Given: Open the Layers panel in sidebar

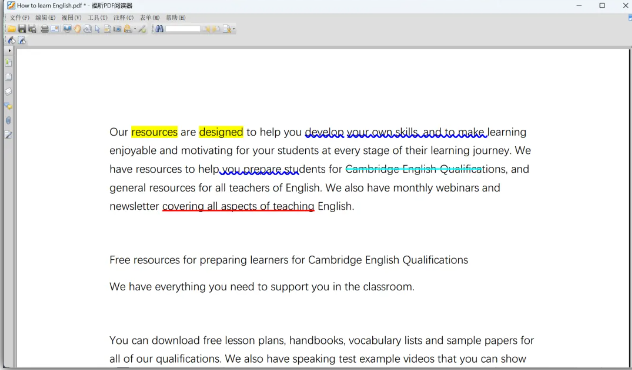Looking at the screenshot, I should [8, 91].
